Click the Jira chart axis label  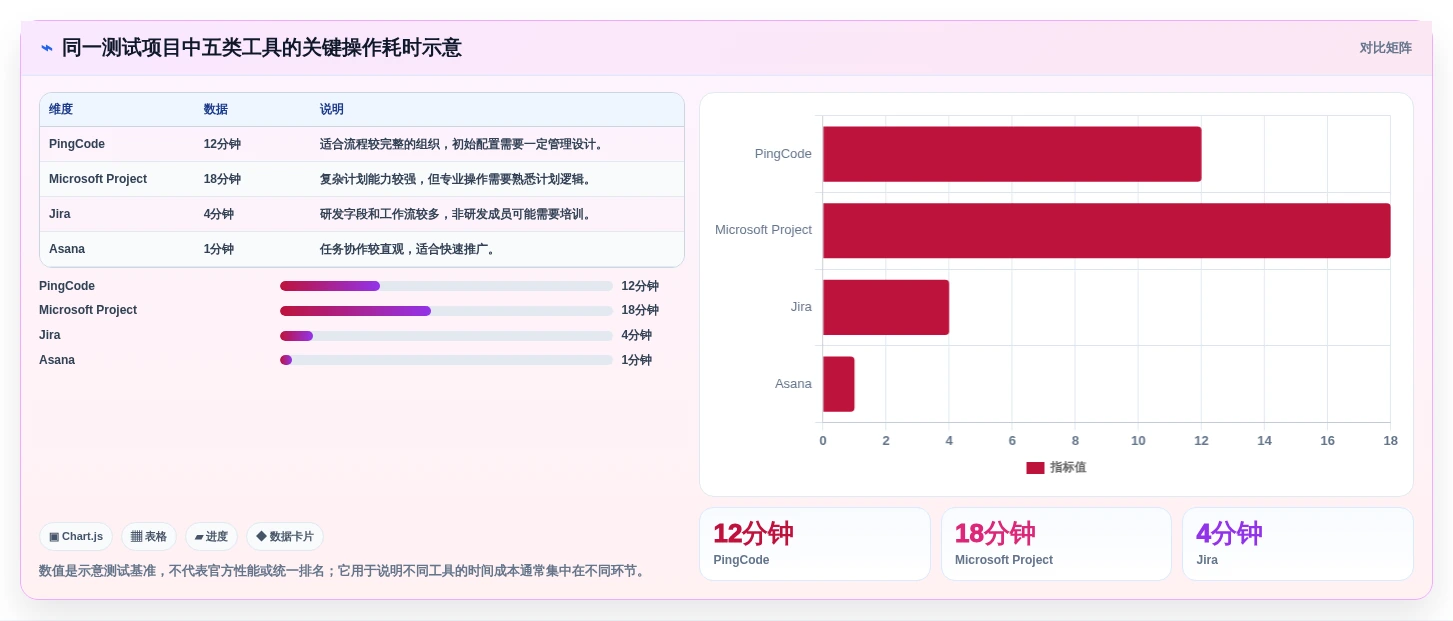point(801,307)
